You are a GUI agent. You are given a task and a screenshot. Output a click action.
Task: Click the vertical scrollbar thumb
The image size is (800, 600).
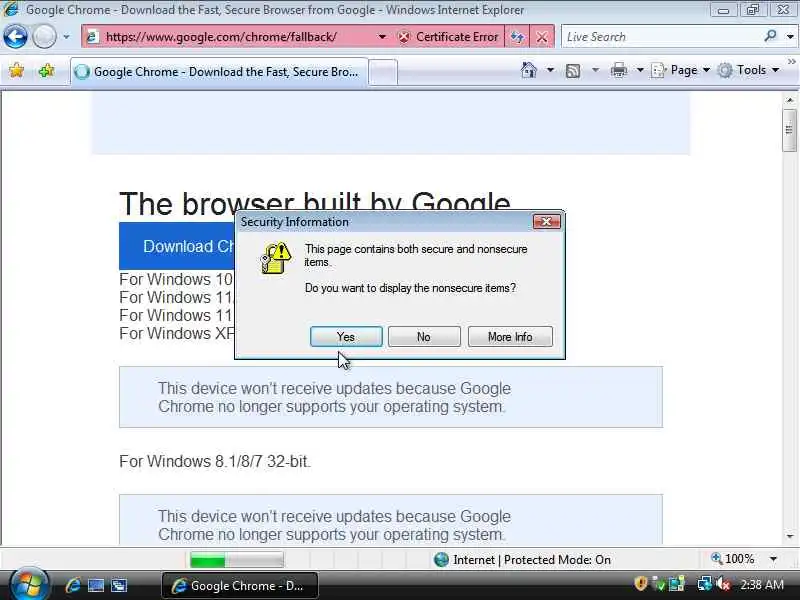[790, 130]
